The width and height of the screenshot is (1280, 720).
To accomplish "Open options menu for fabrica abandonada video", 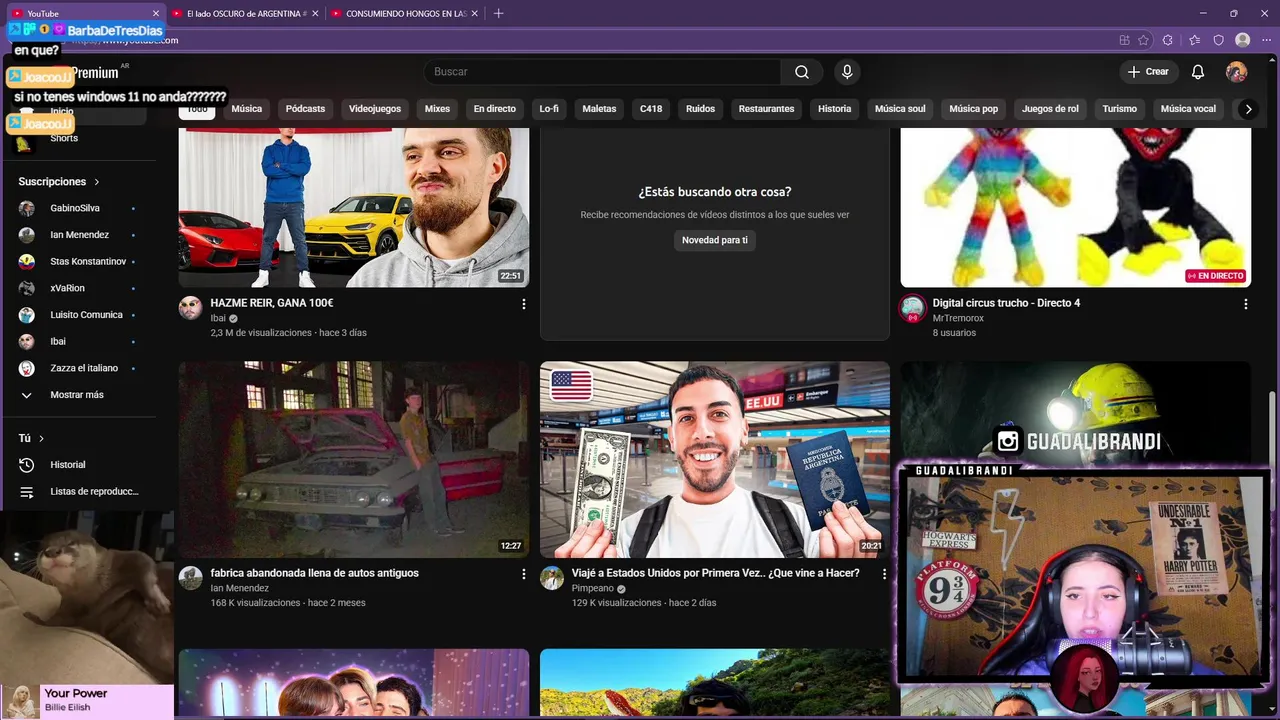I will coord(523,574).
